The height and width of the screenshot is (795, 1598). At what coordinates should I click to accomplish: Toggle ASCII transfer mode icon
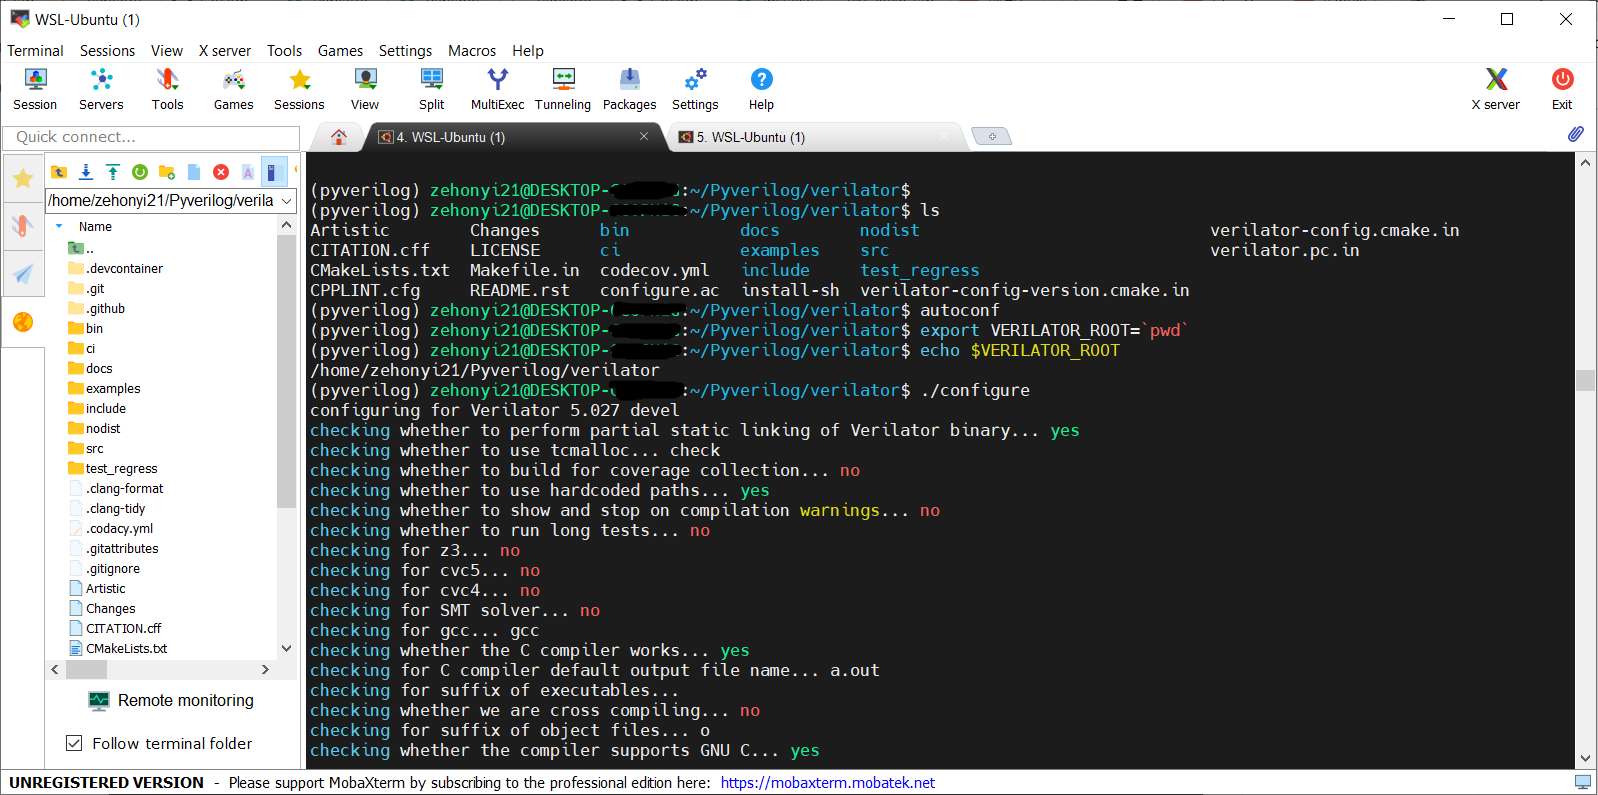coord(248,172)
